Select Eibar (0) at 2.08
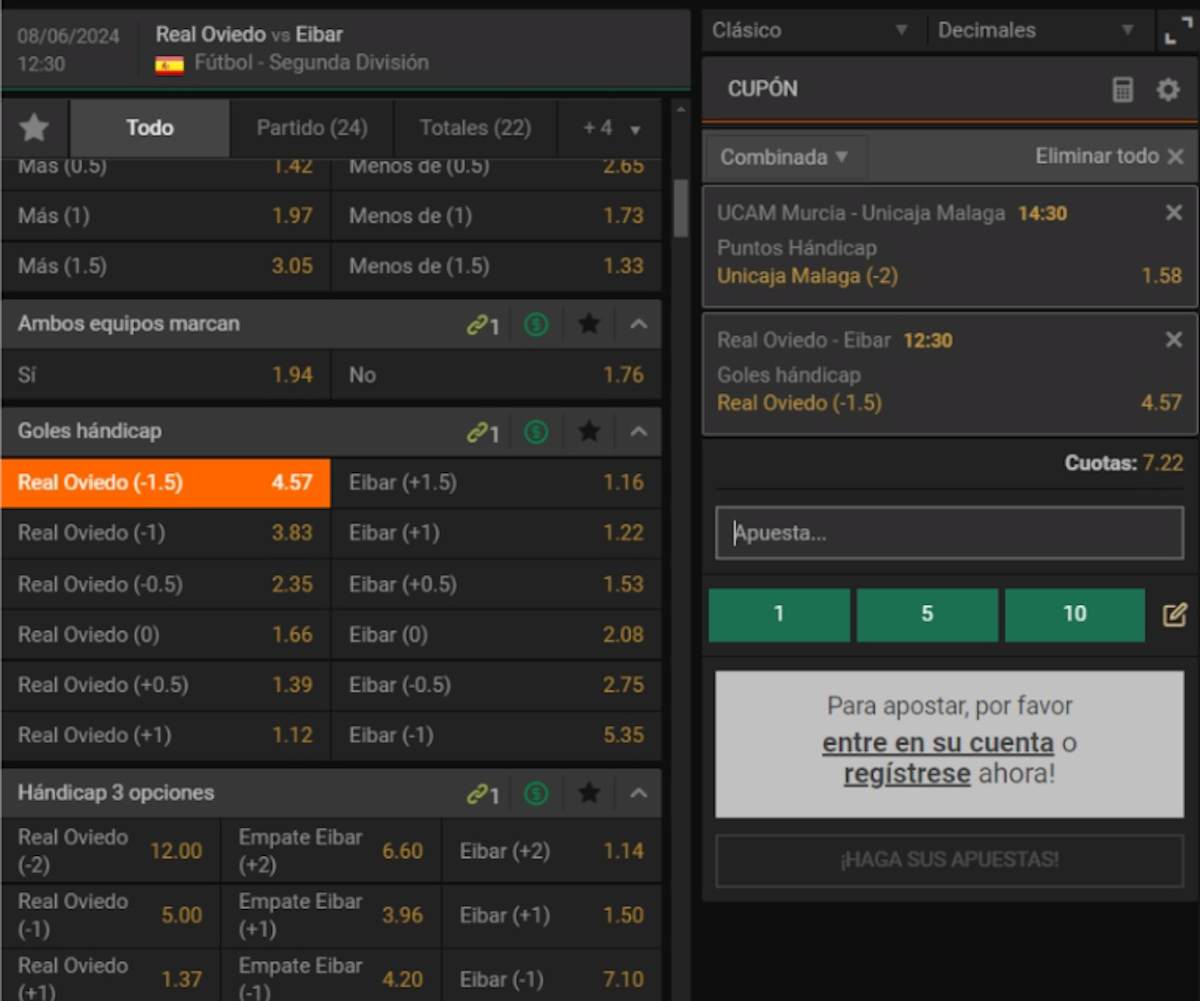 coord(497,634)
